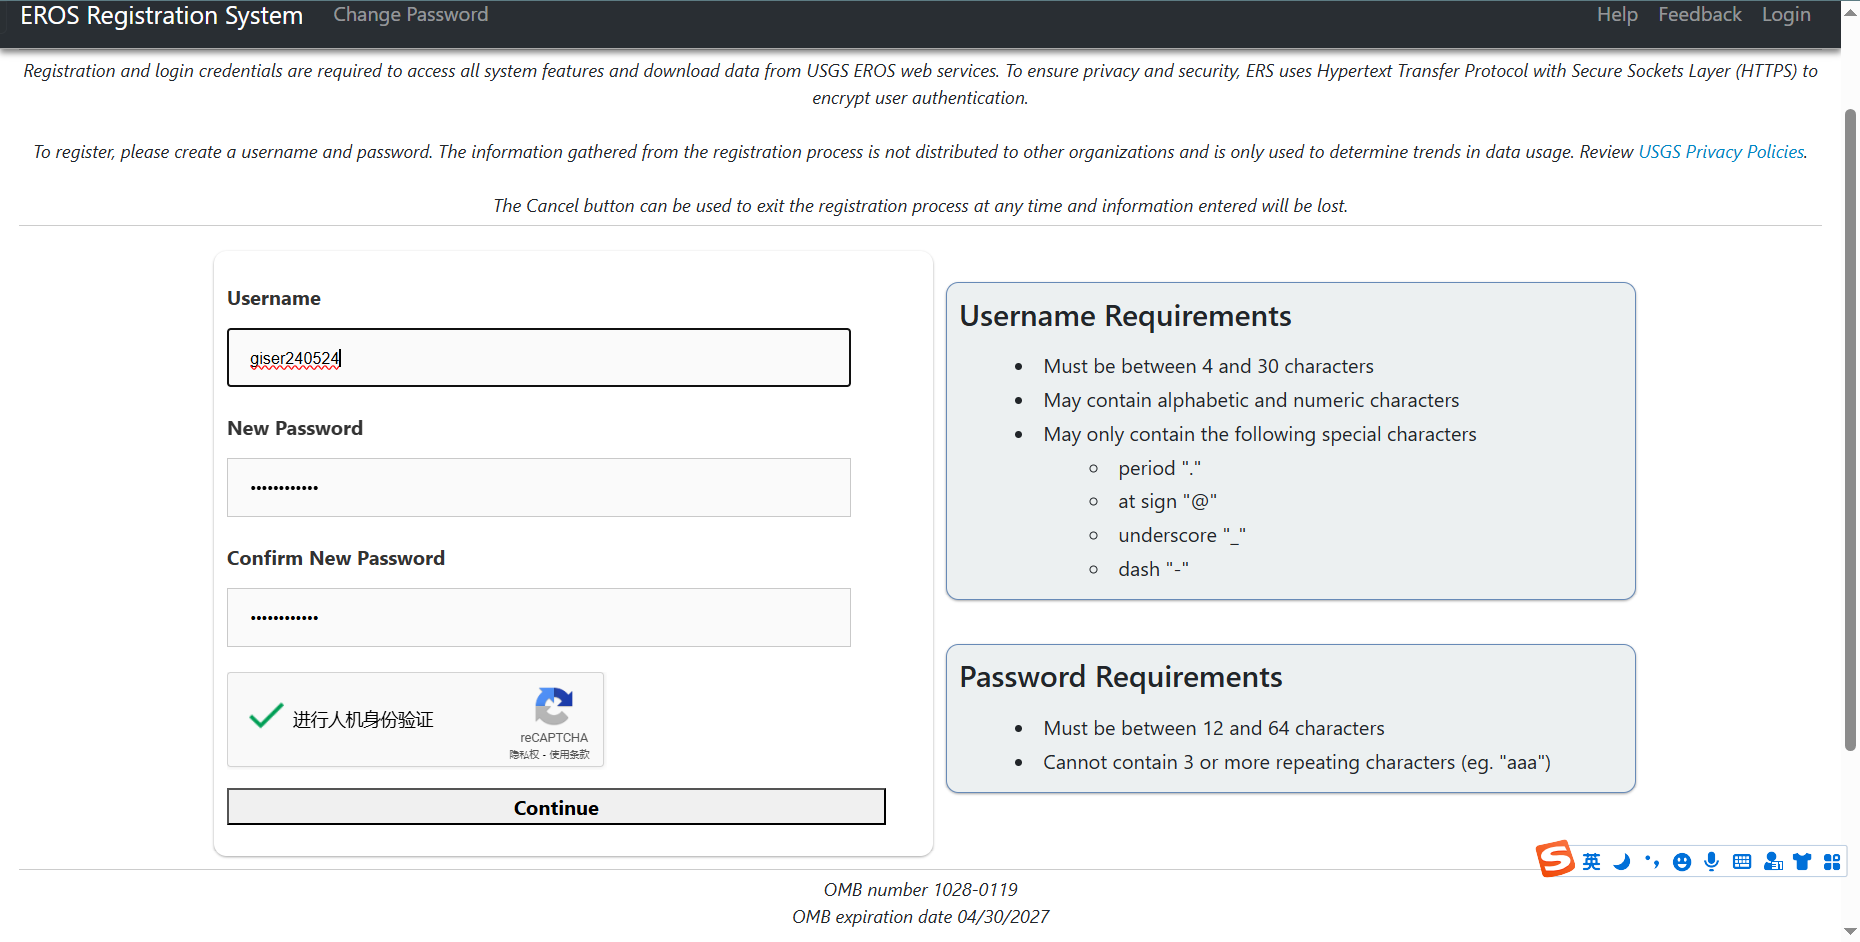Click the 'OMB number 1028-0119' text
Screen dimensions: 1860x942
(x=921, y=890)
